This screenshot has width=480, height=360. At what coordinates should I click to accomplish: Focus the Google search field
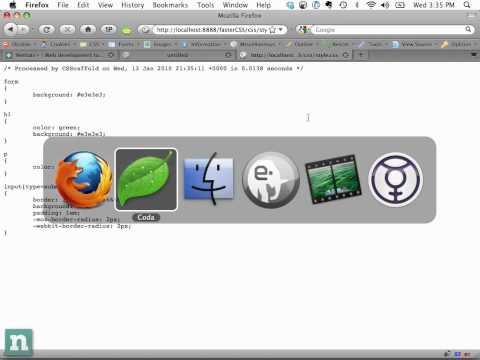tap(388, 30)
